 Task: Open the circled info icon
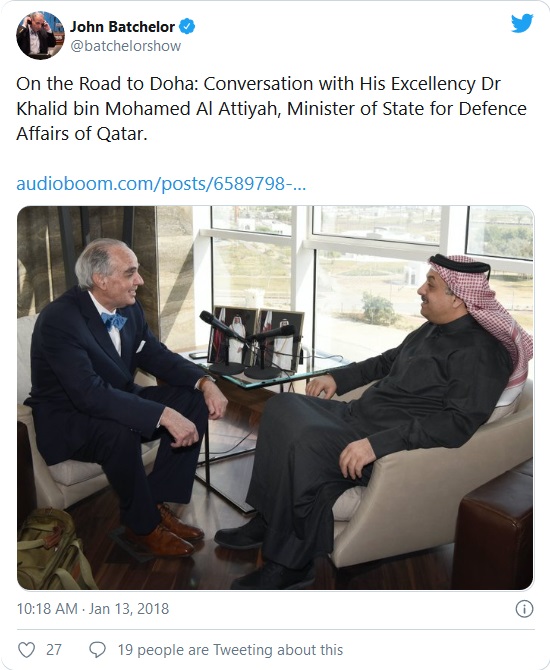[x=524, y=608]
